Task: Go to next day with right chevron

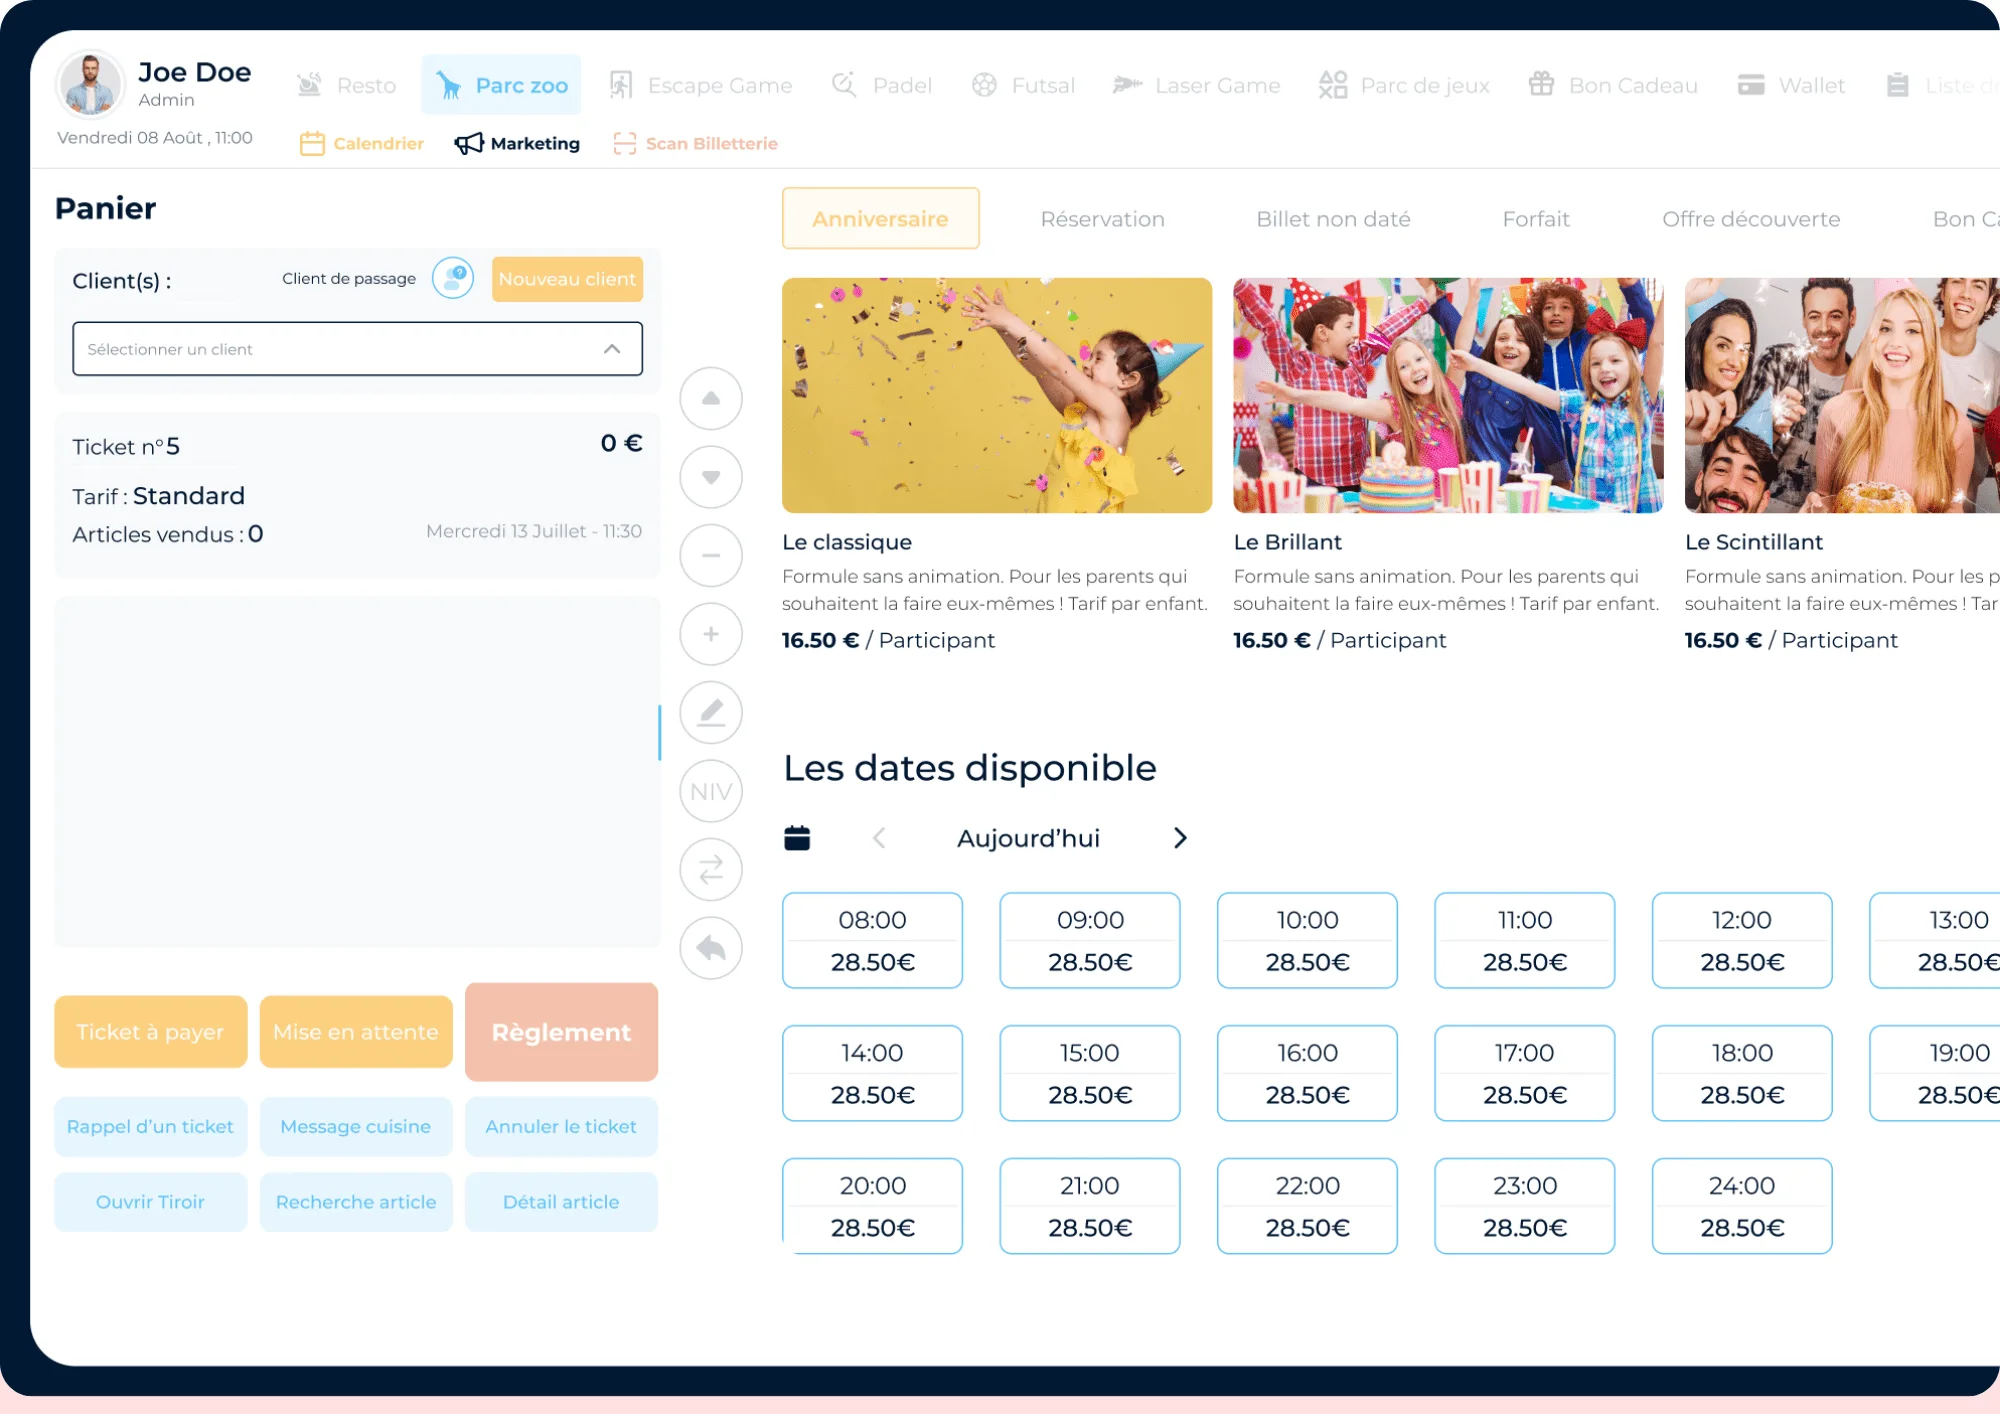Action: point(1180,838)
